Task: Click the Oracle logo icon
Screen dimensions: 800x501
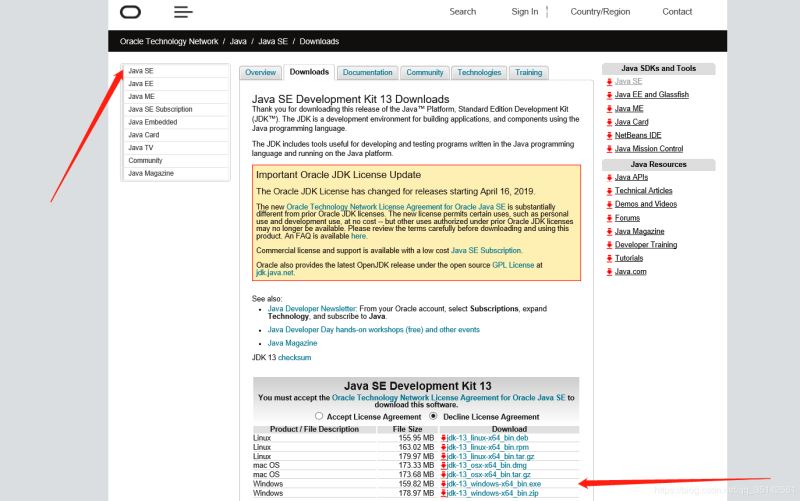Action: pos(130,12)
